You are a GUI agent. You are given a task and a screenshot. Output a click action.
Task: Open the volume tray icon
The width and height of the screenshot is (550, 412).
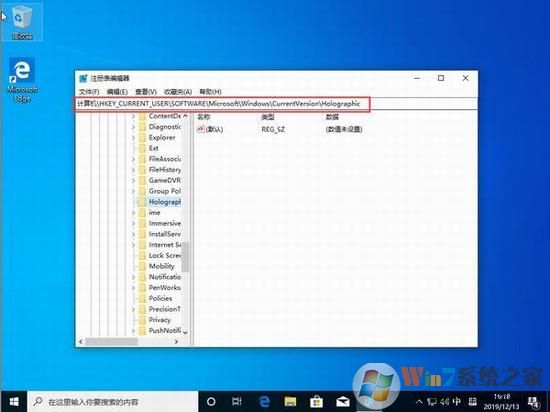(445, 402)
